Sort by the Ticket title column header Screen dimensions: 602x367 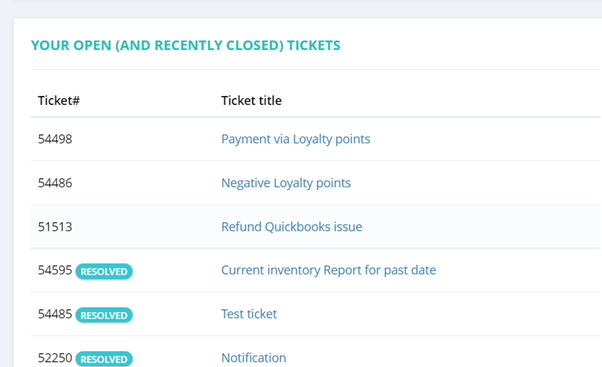251,101
